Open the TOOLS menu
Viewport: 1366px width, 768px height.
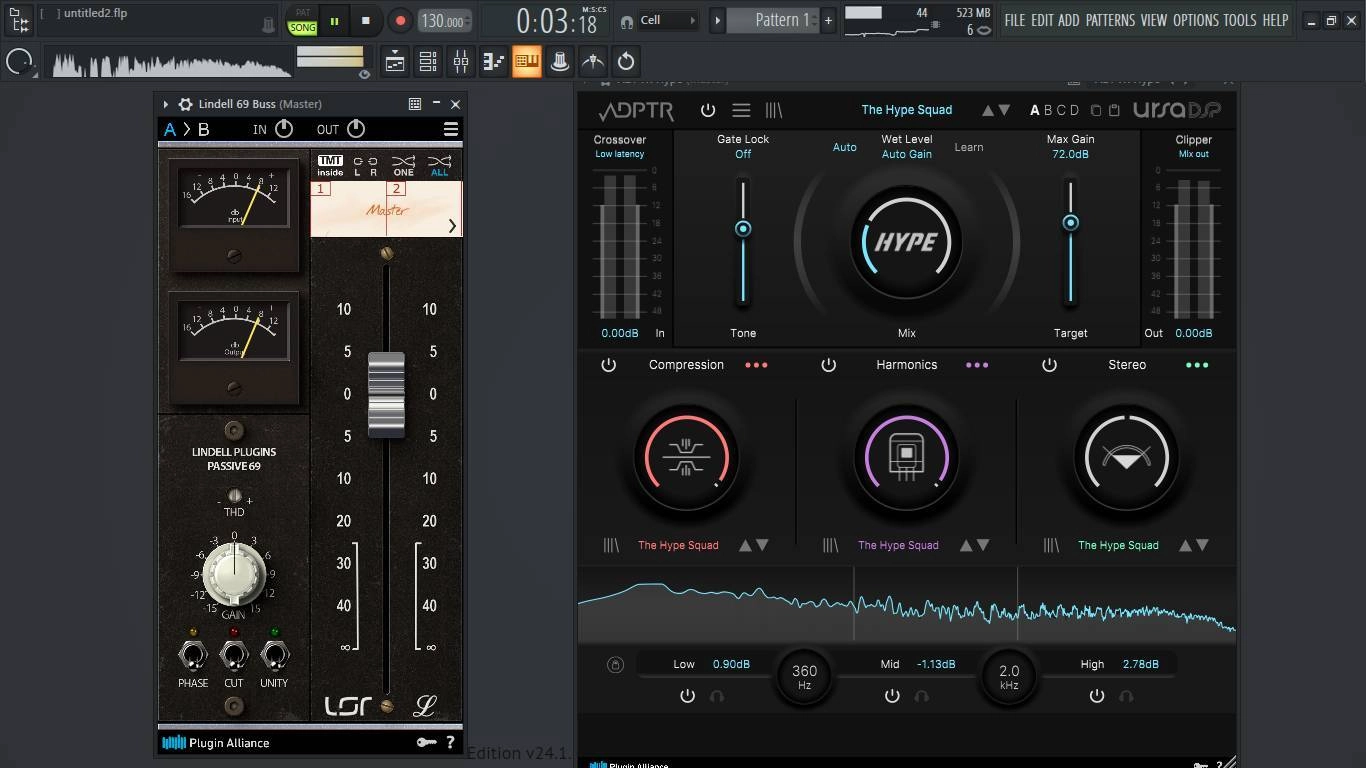click(1240, 20)
